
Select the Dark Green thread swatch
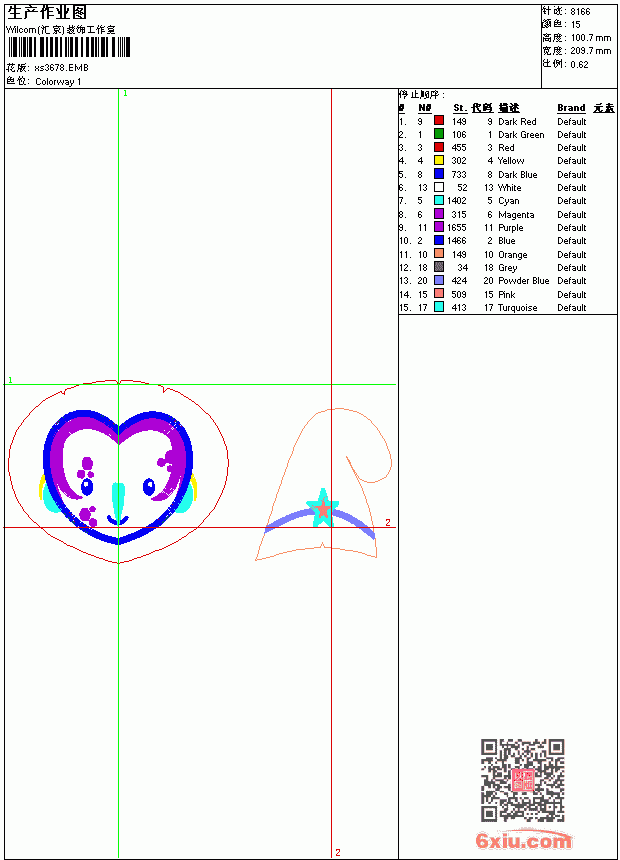(439, 134)
